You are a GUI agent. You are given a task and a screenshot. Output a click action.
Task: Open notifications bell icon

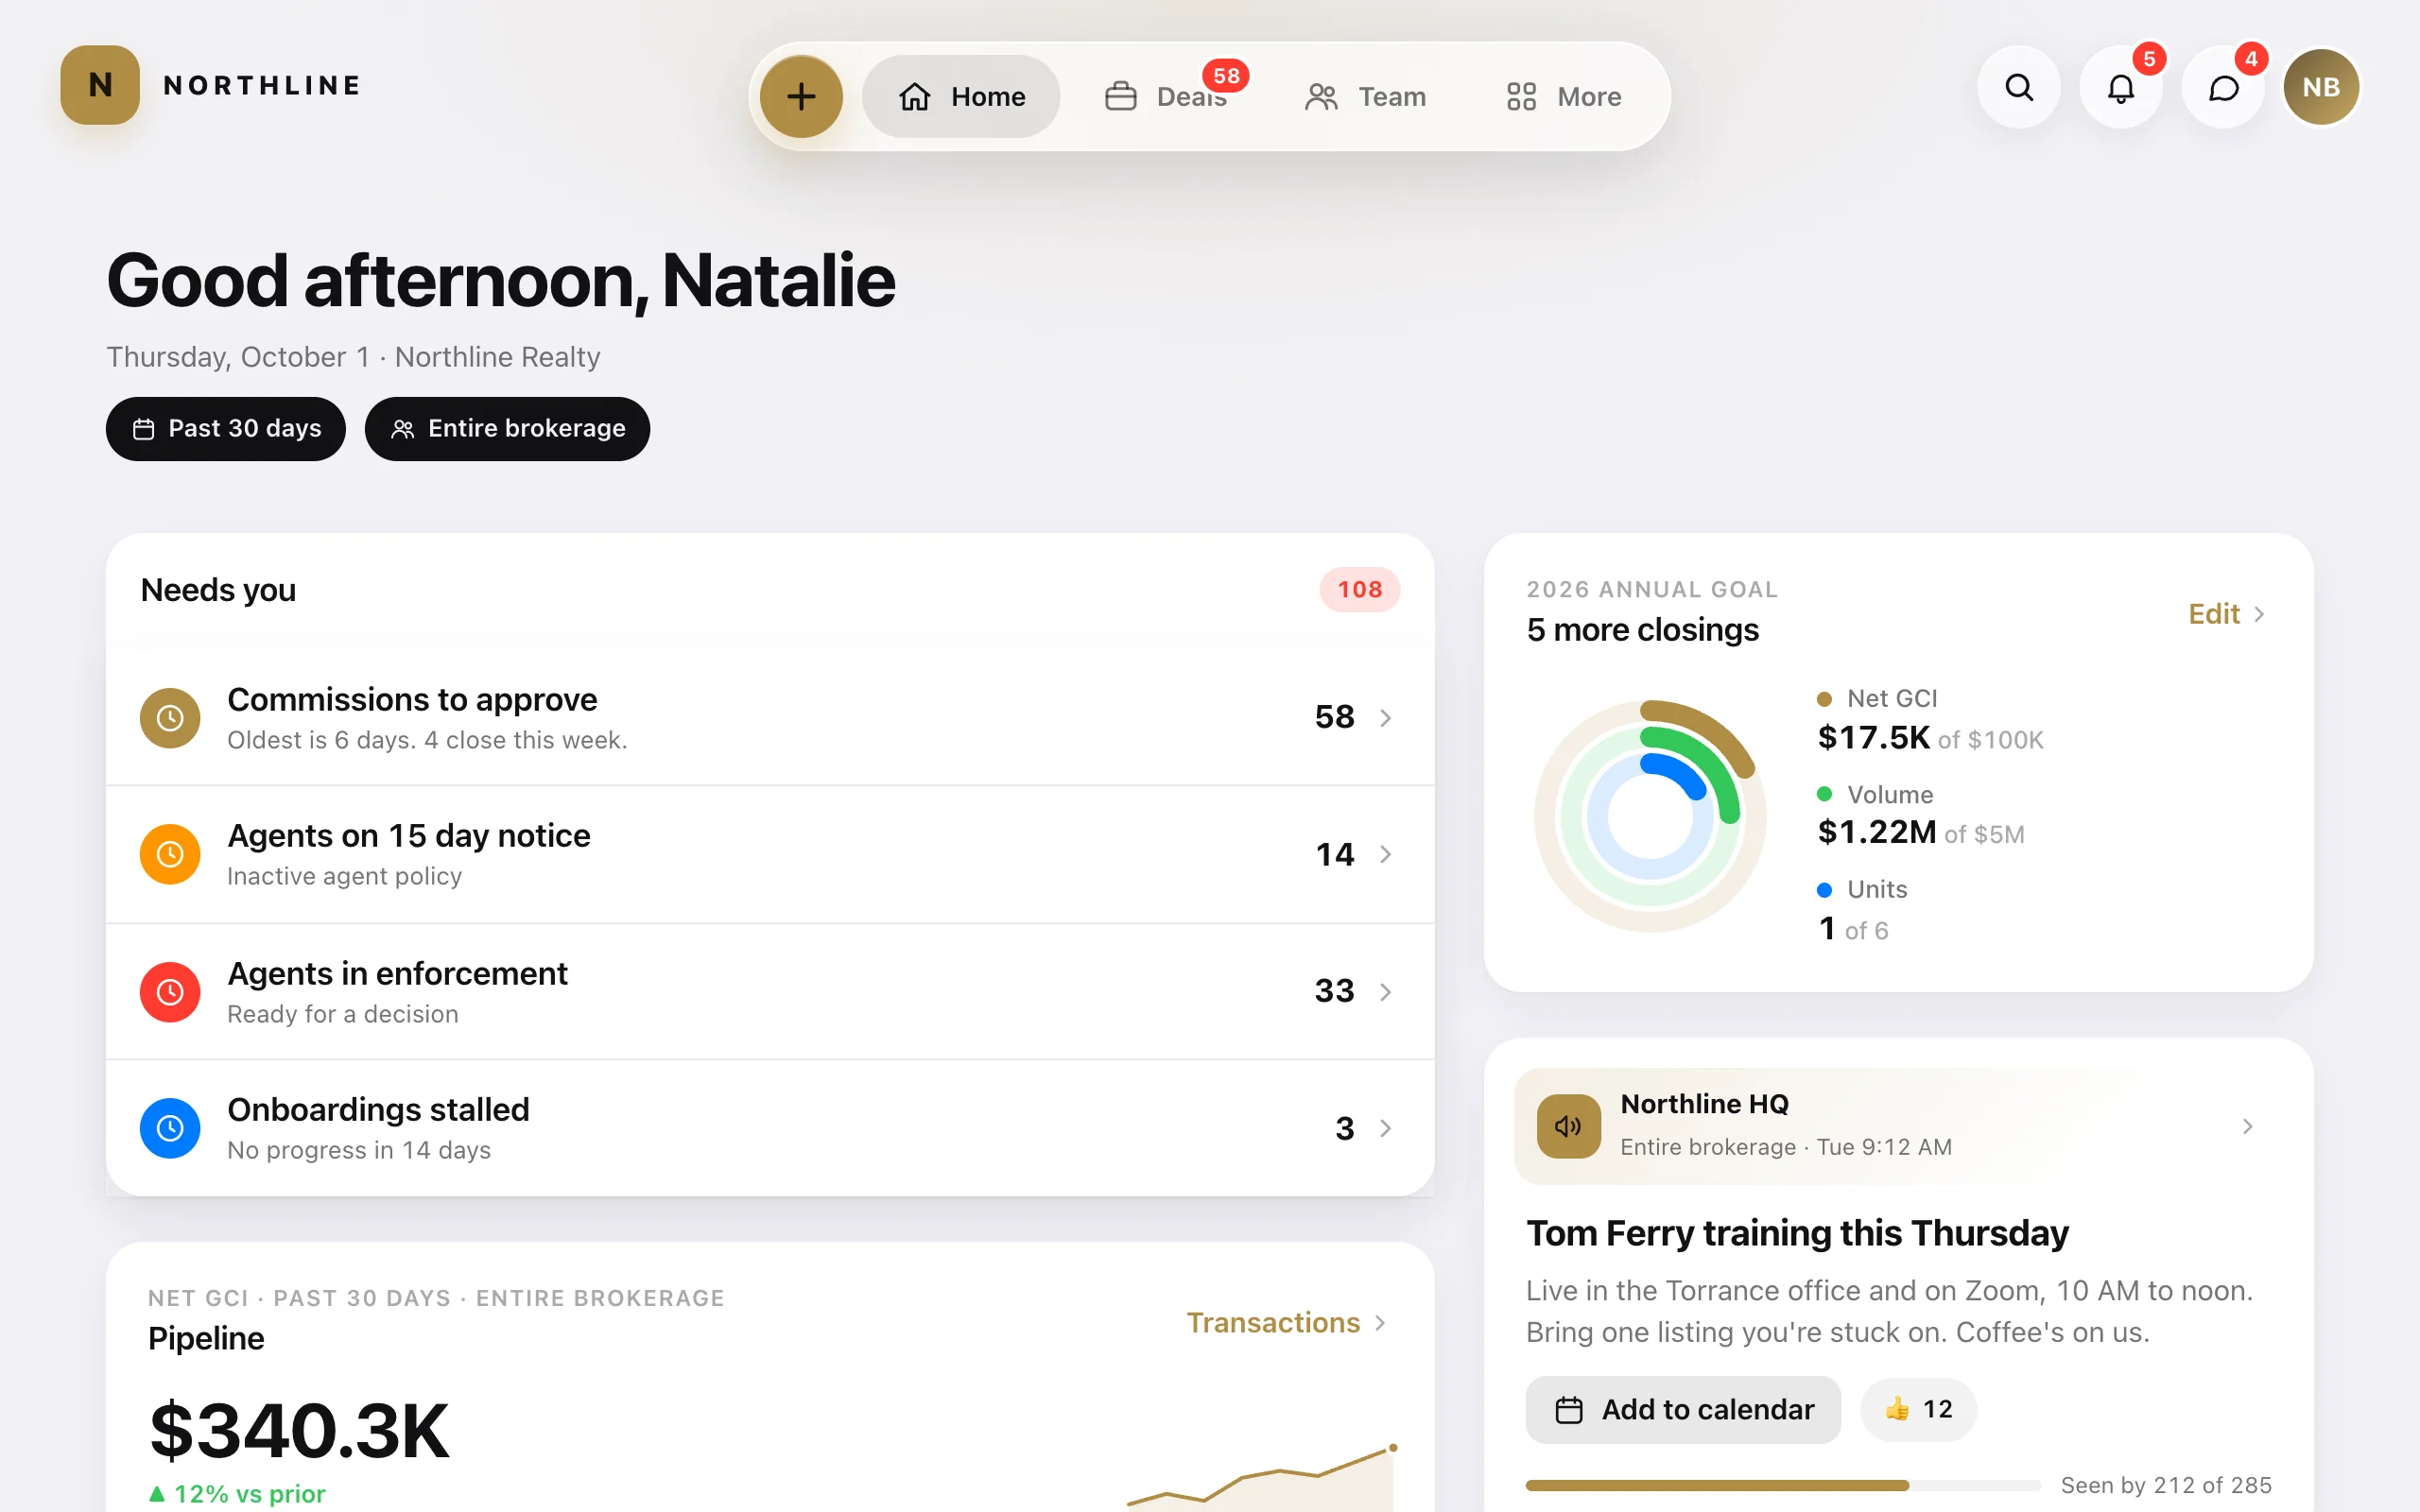[2121, 87]
